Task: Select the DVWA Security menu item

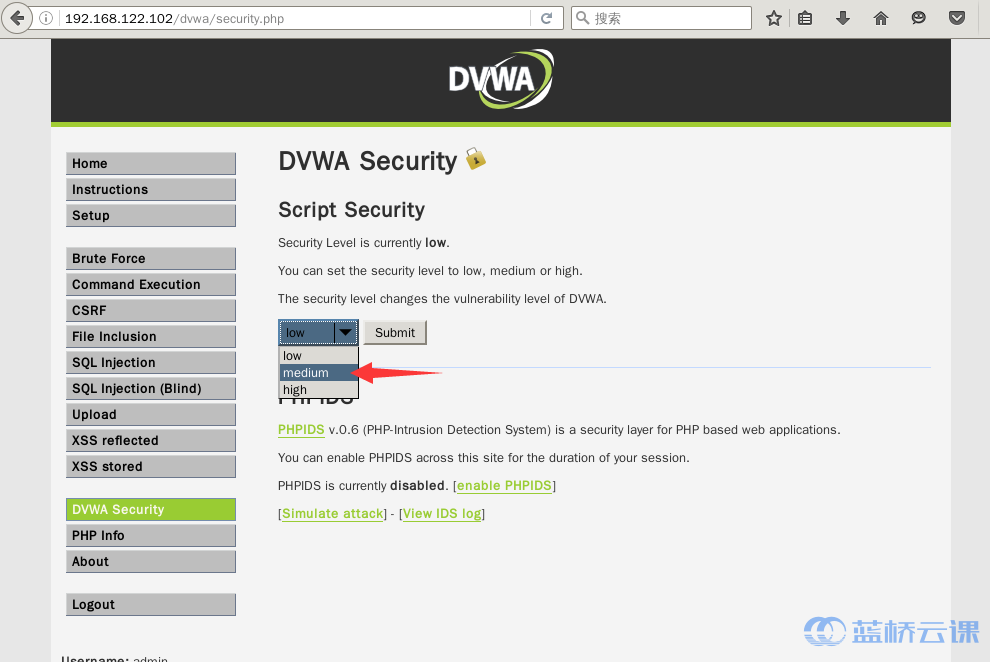Action: pyautogui.click(x=151, y=509)
